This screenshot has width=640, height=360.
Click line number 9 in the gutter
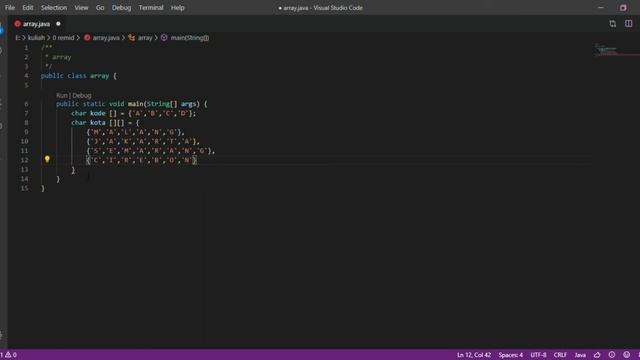tap(26, 132)
